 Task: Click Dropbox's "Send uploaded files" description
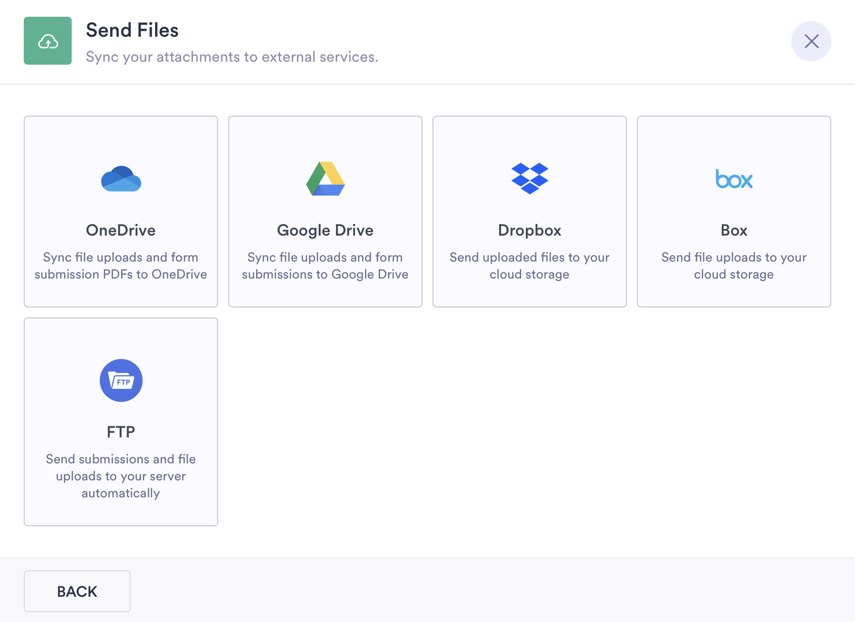pos(529,266)
